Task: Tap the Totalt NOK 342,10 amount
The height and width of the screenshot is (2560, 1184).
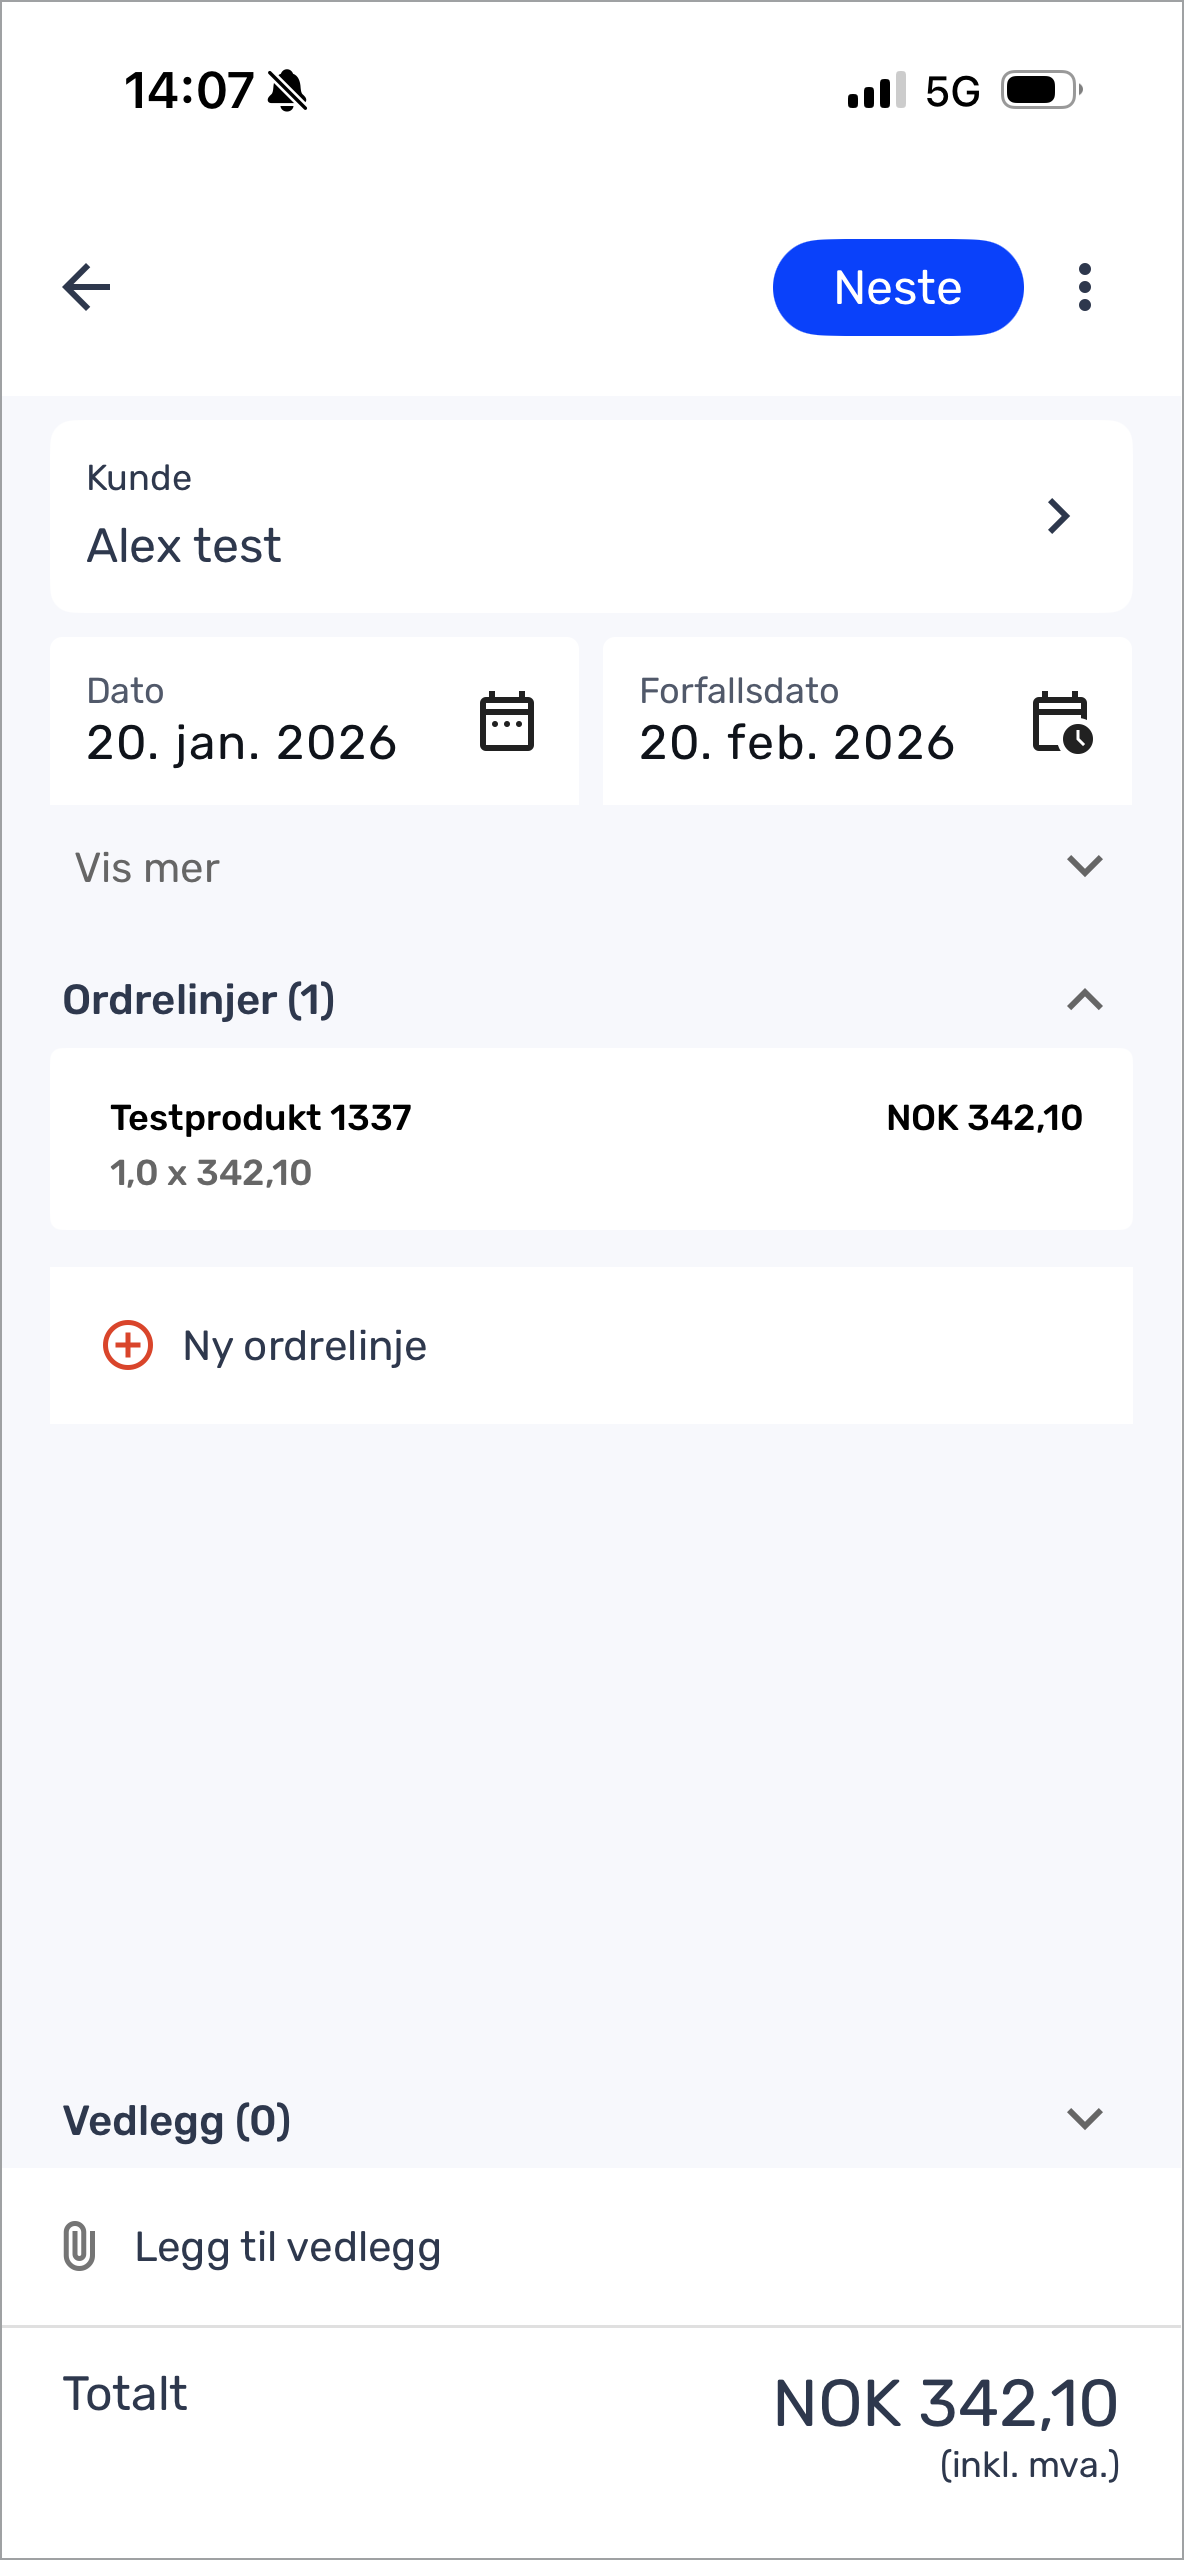Action: click(x=945, y=2404)
